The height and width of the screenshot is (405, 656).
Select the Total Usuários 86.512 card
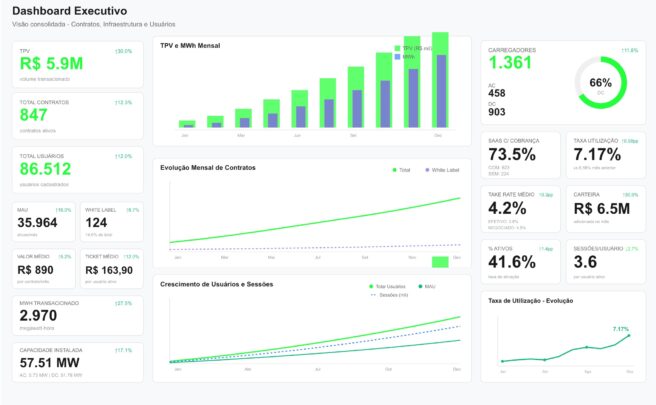(78, 170)
